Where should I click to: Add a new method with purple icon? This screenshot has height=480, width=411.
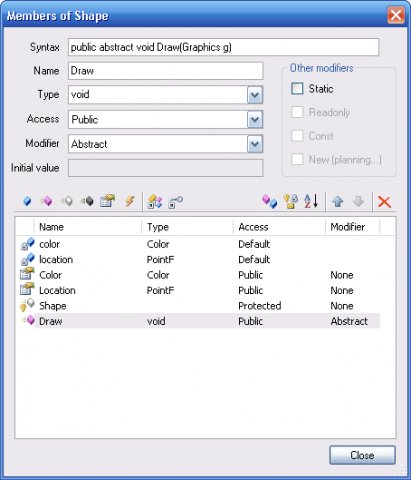(x=47, y=201)
